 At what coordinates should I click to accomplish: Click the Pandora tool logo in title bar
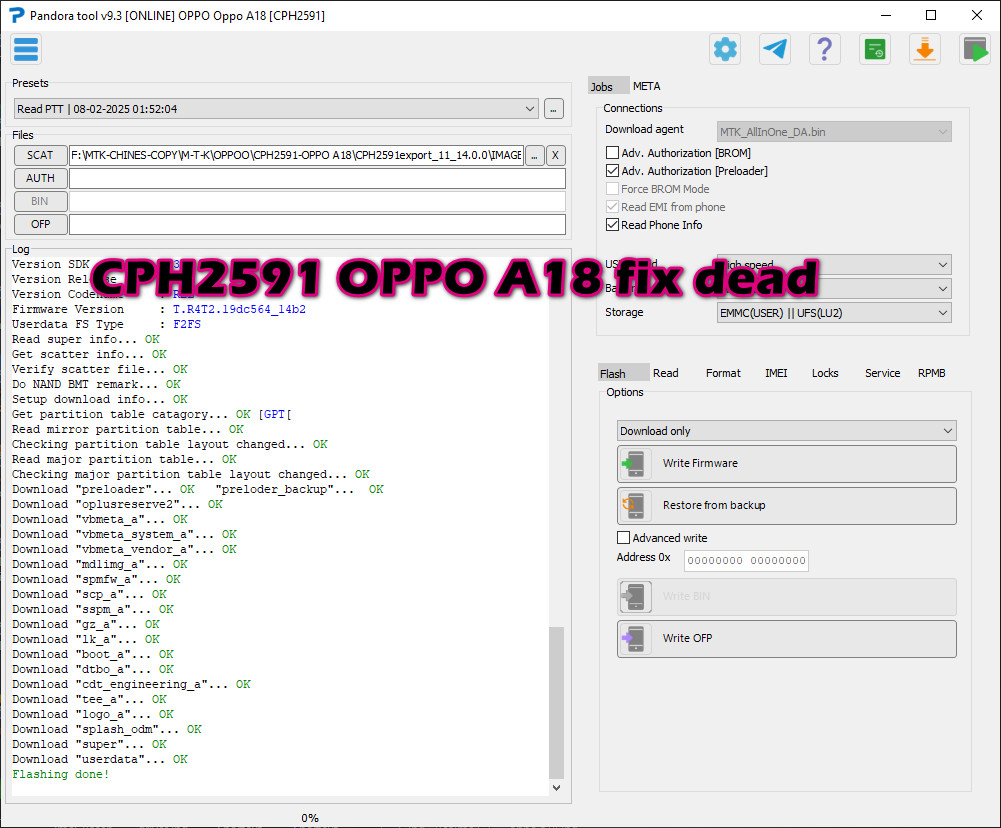tap(17, 15)
